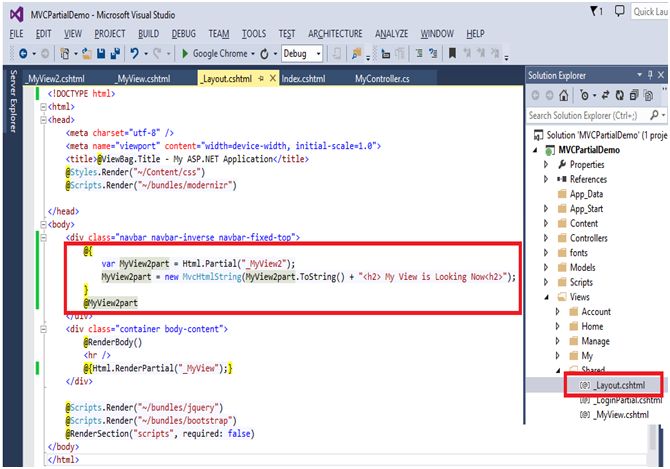Toggle pin on _Layout.cshtml tab
Screen dimensions: 670x469
point(262,78)
